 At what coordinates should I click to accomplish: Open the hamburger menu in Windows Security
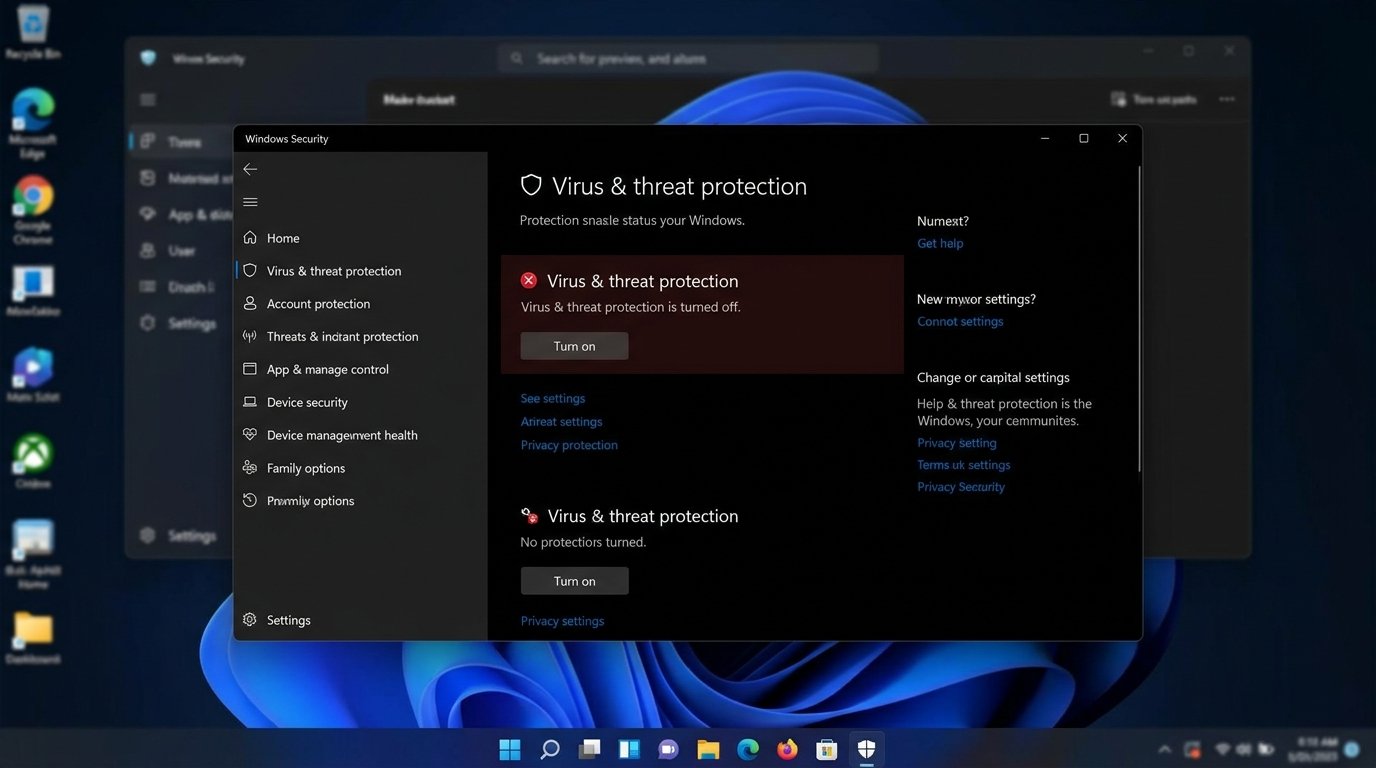coord(250,202)
